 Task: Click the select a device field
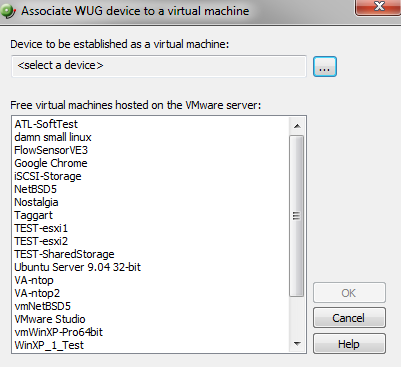[159, 66]
